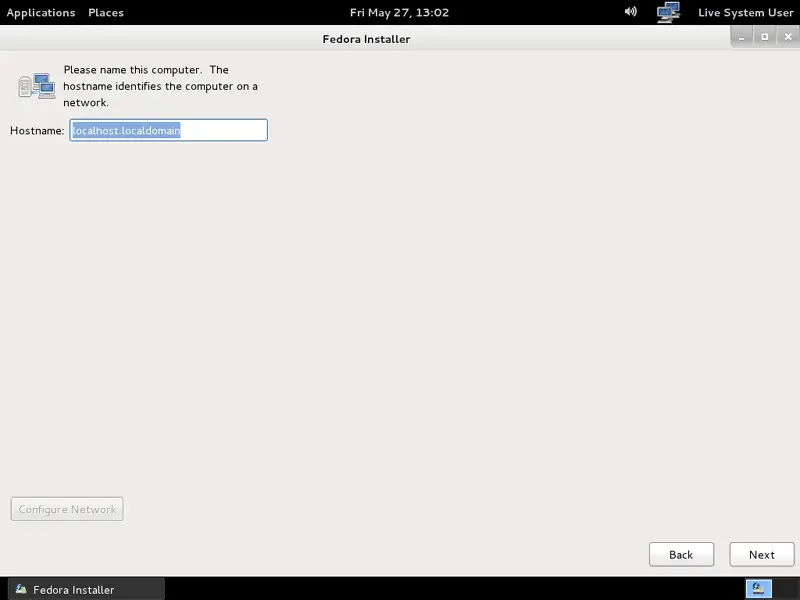
Task: Open the clock showing Fri May 27, 13:02
Action: pos(399,12)
